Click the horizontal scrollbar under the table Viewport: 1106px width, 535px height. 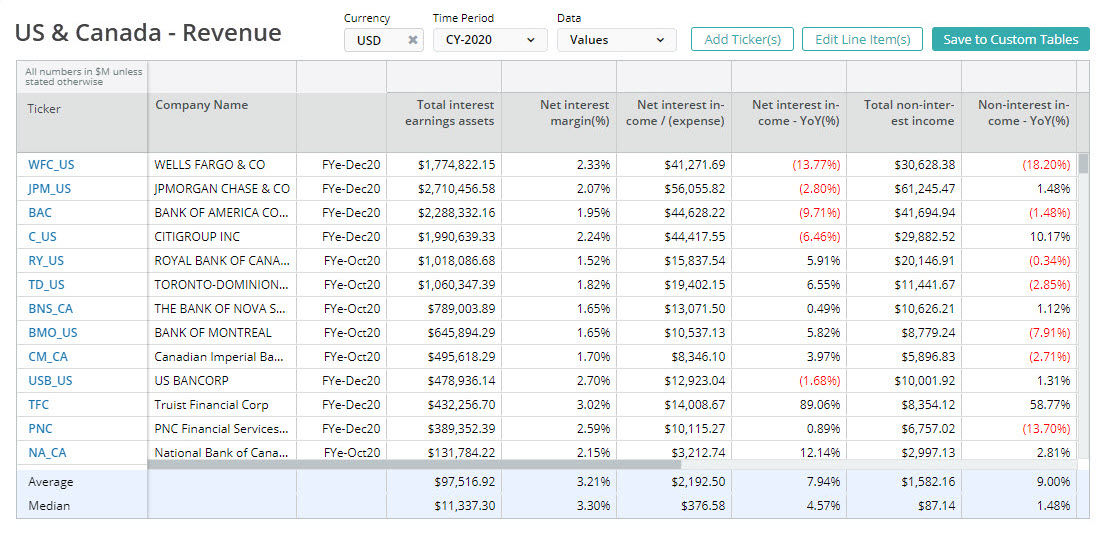click(x=414, y=464)
